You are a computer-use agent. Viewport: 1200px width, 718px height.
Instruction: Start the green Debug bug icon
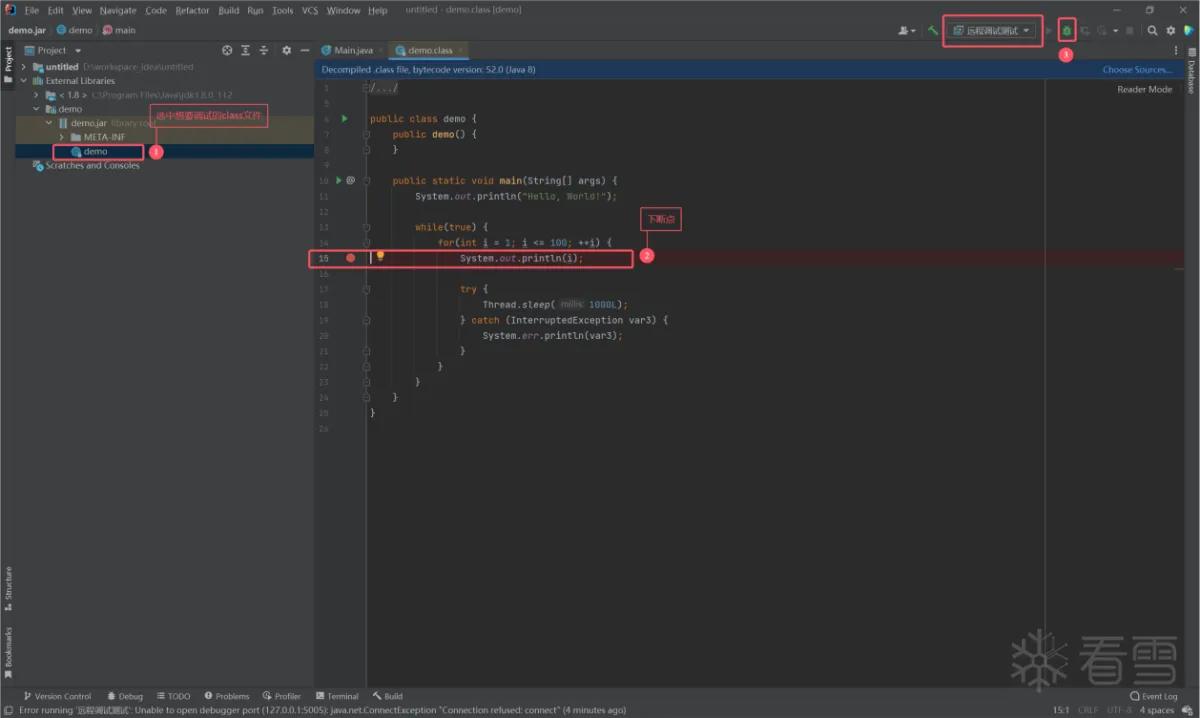click(x=1066, y=31)
